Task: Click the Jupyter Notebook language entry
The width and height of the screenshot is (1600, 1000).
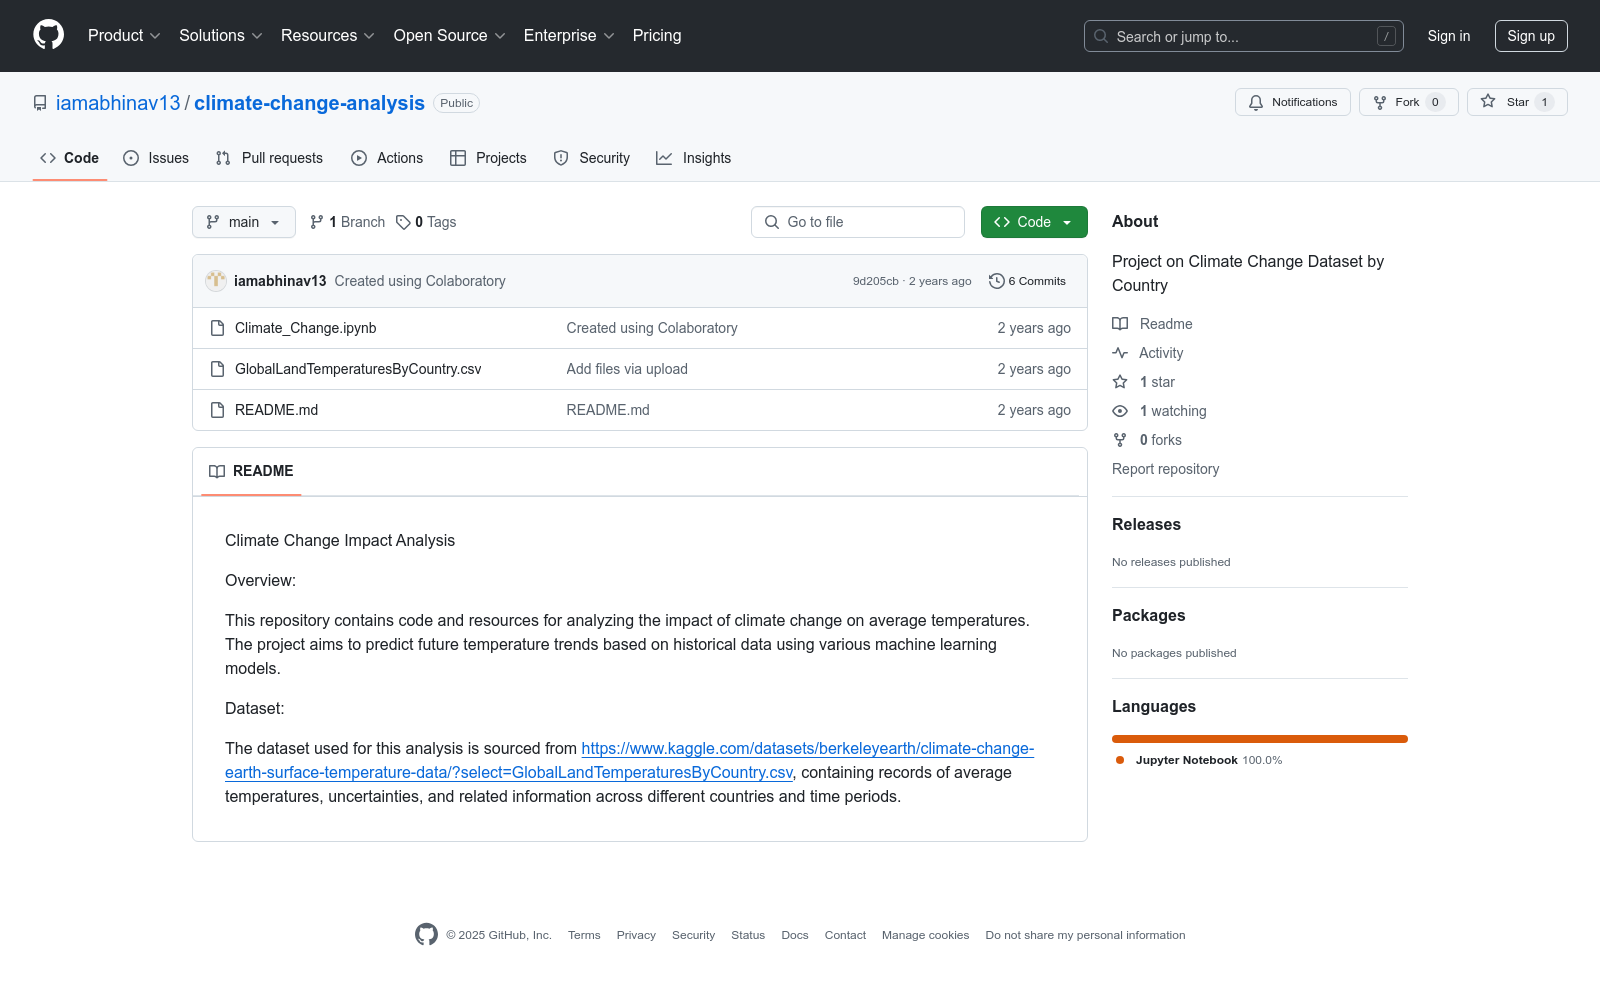Action: (x=1198, y=760)
